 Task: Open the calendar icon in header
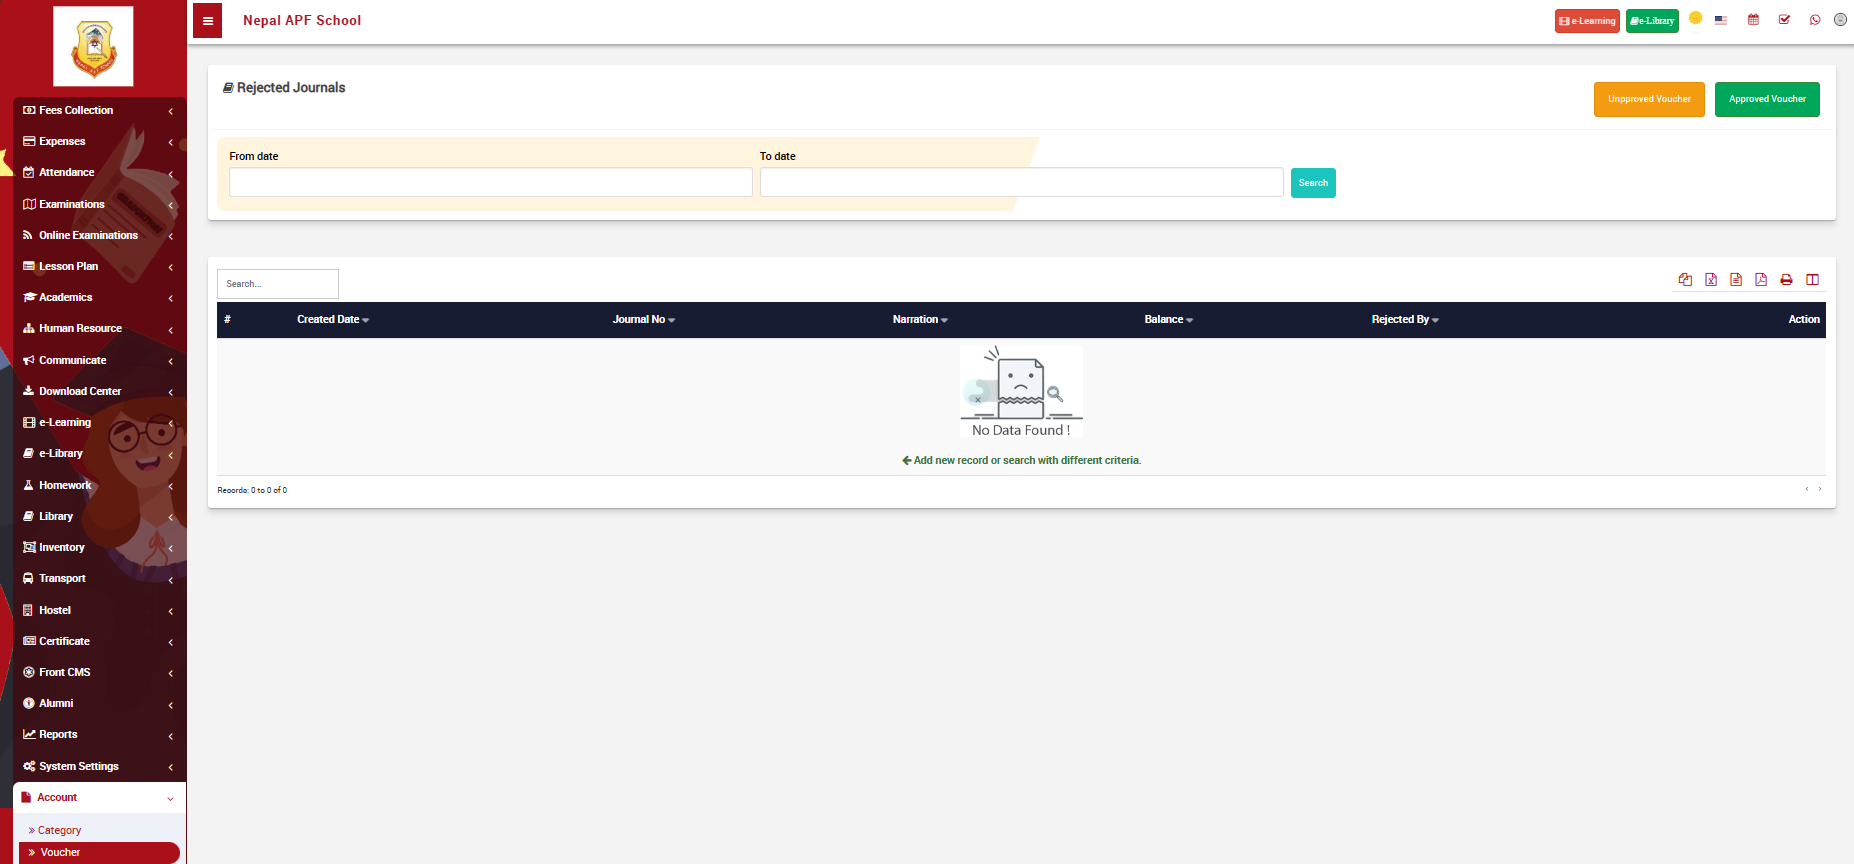[x=1753, y=20]
